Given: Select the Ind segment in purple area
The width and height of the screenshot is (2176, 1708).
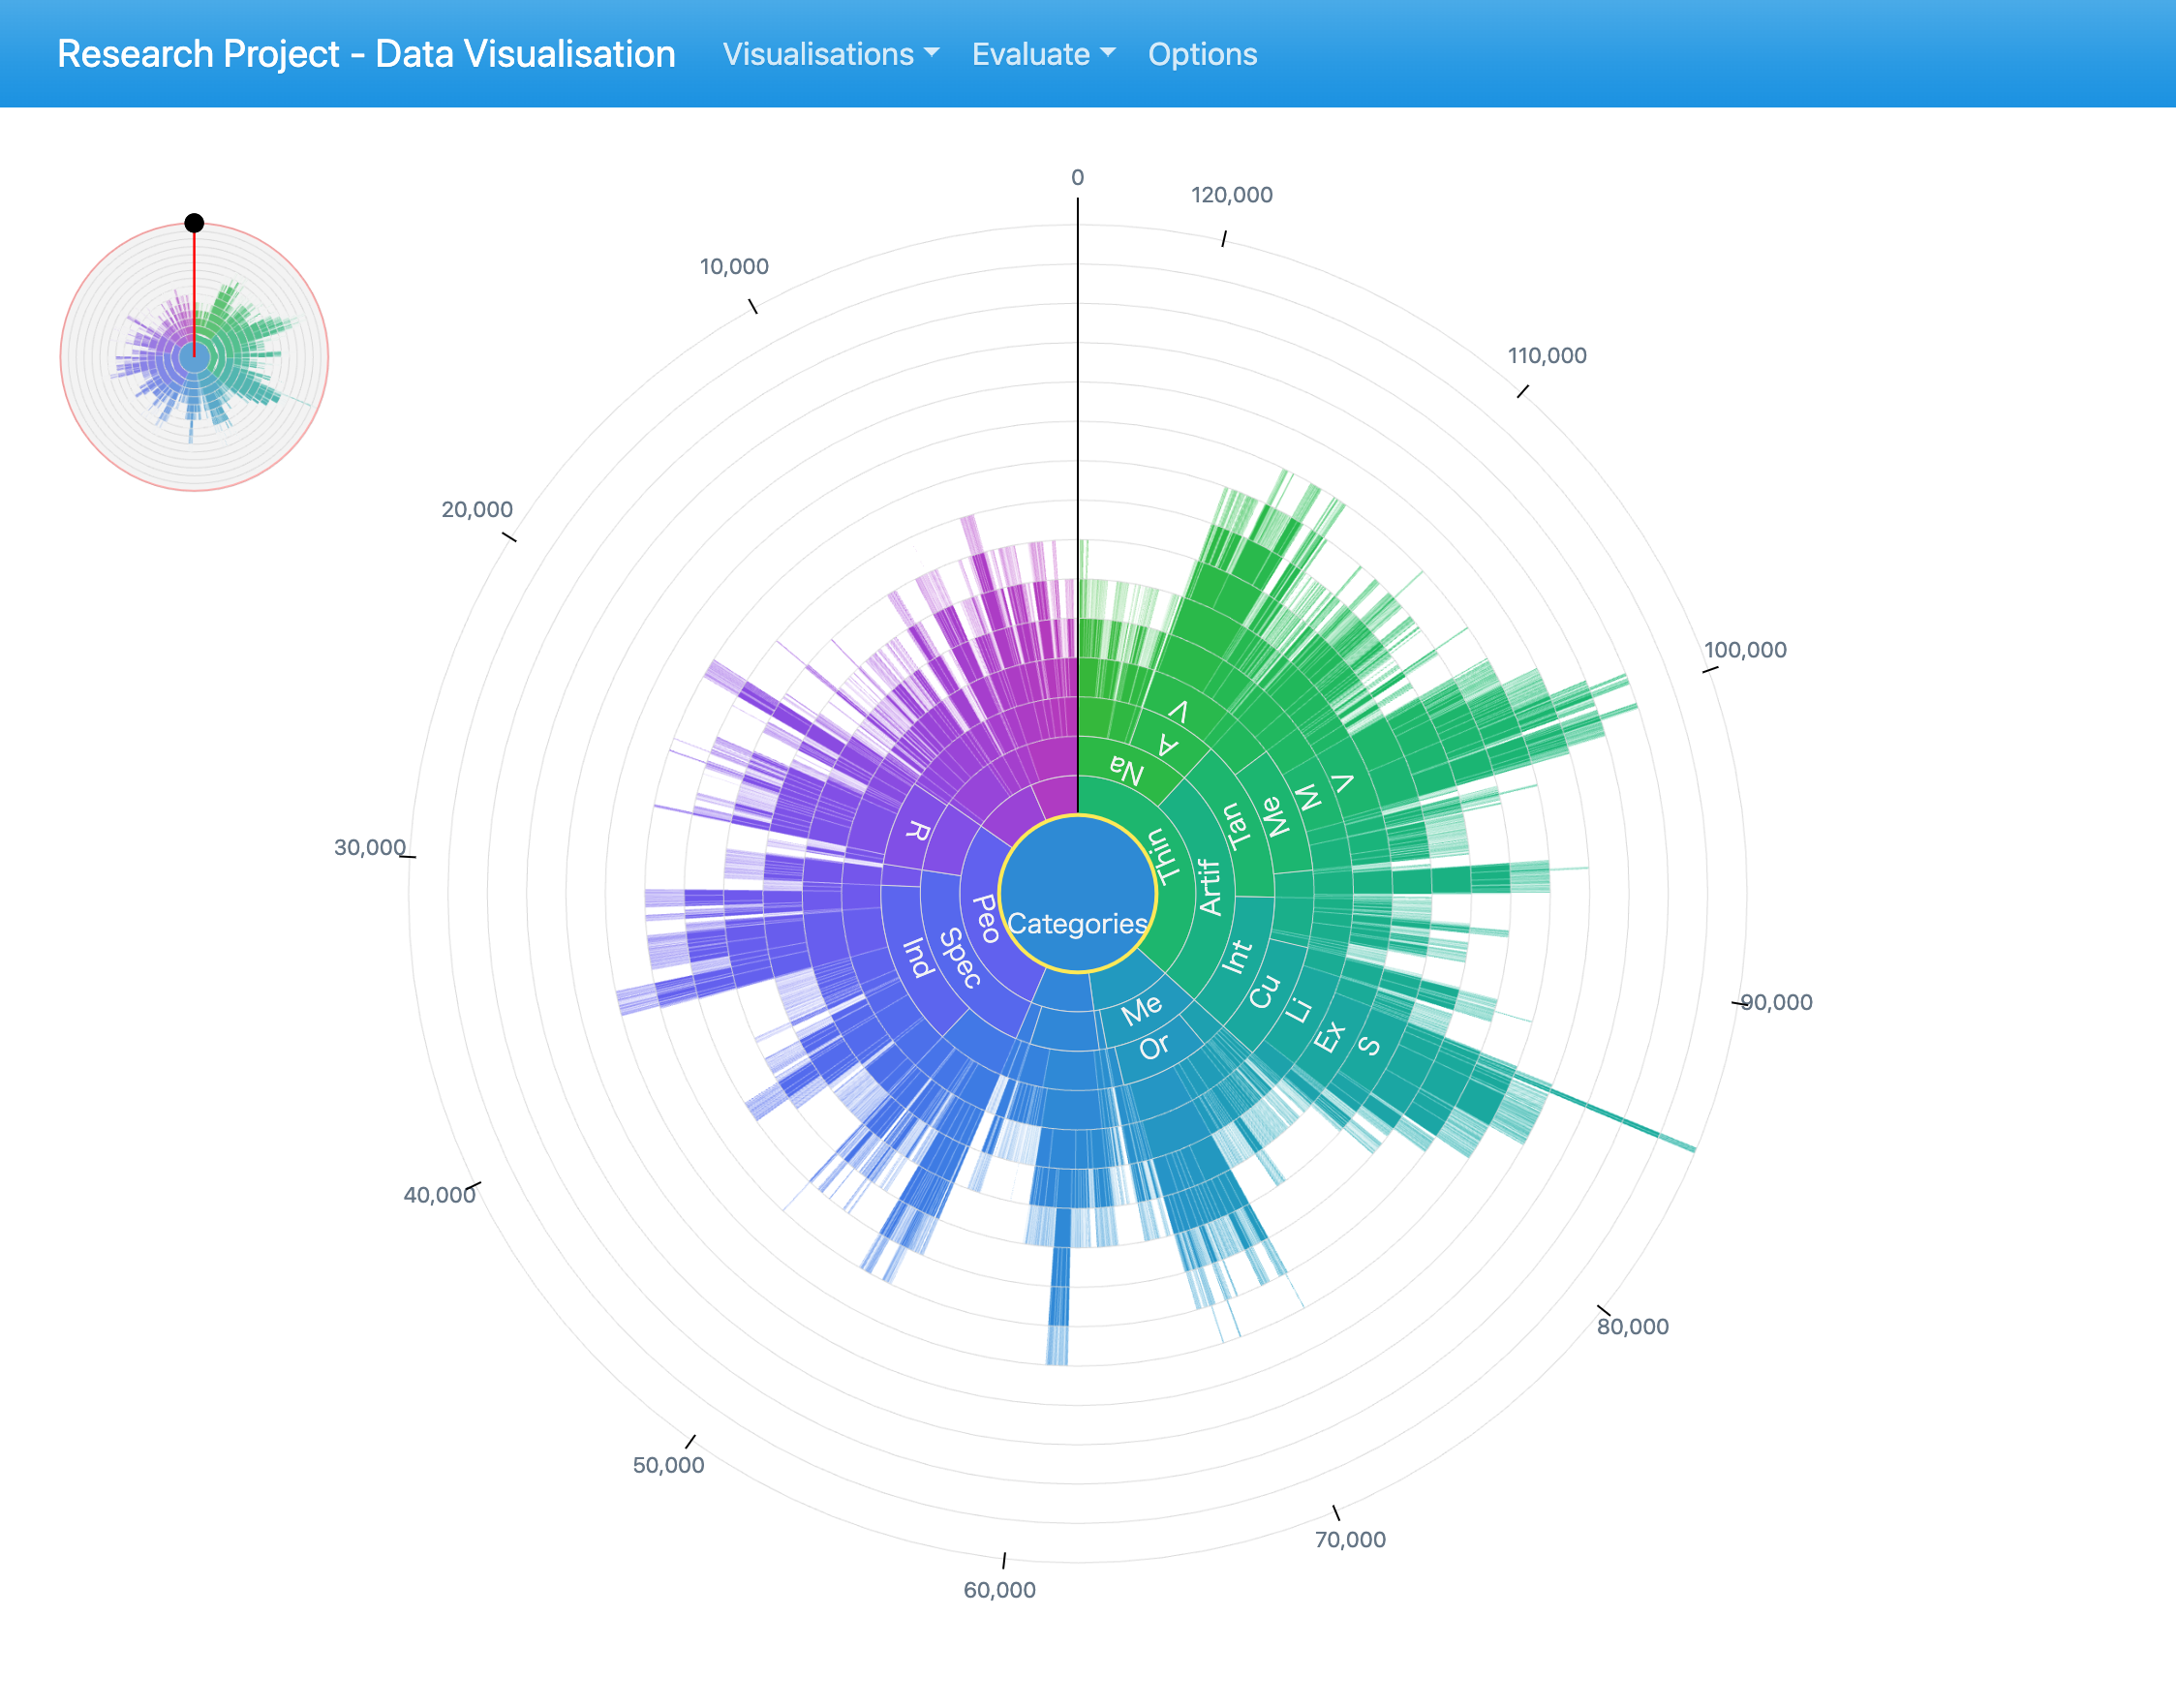Looking at the screenshot, I should pyautogui.click(x=917, y=958).
